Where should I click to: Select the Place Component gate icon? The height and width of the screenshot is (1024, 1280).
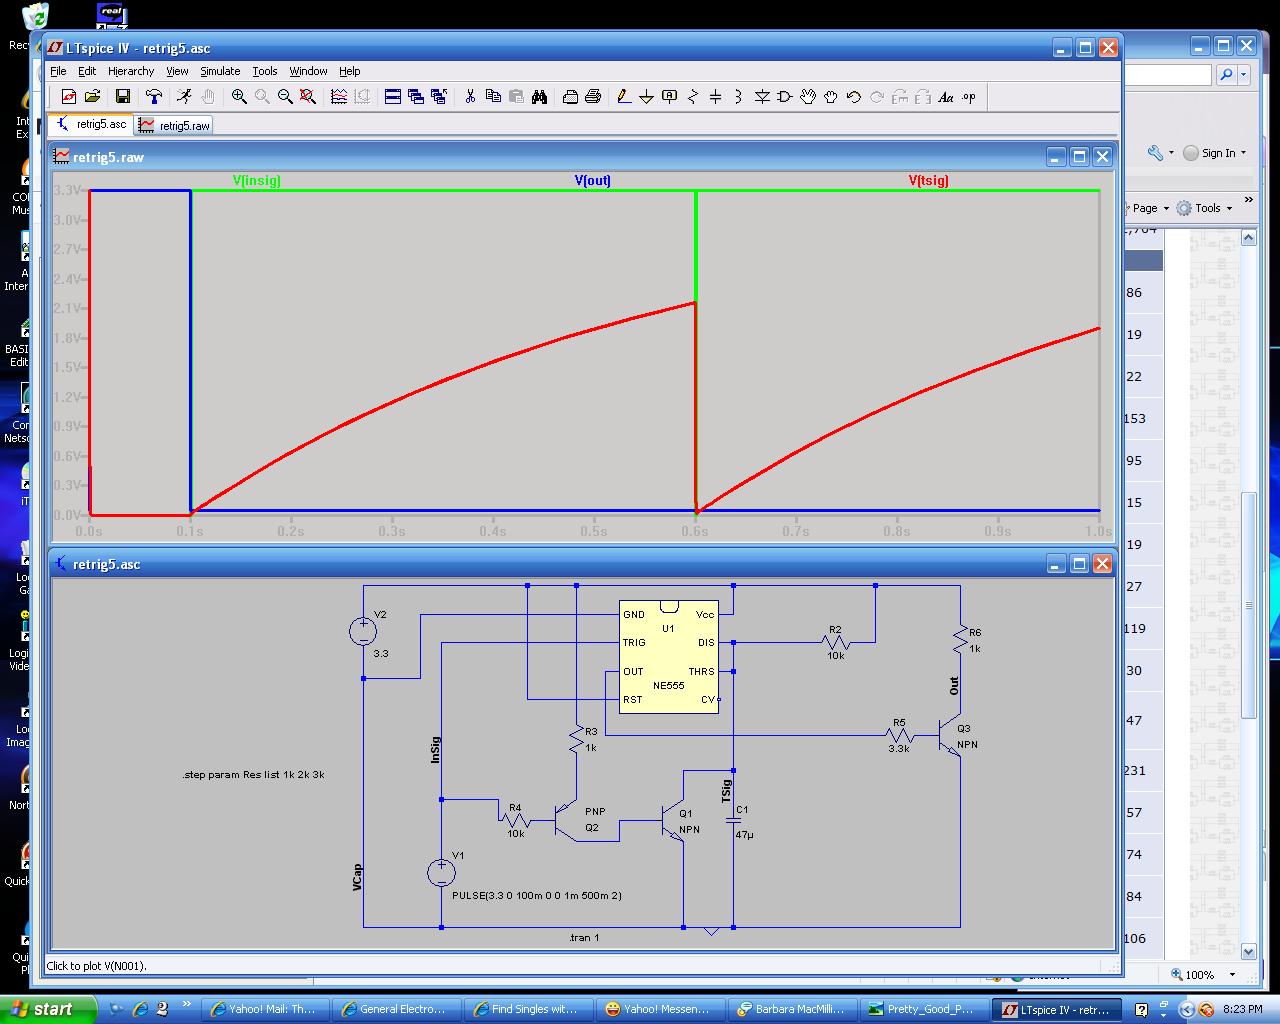(785, 97)
